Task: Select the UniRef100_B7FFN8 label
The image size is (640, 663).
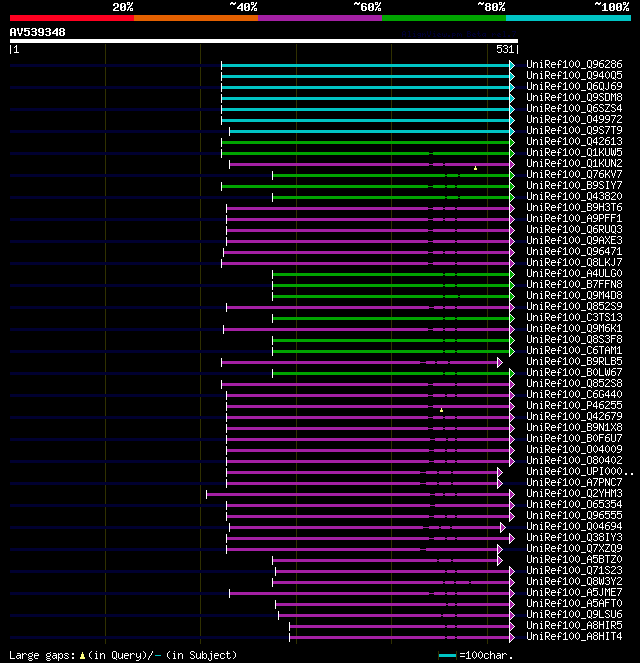Action: pos(574,284)
